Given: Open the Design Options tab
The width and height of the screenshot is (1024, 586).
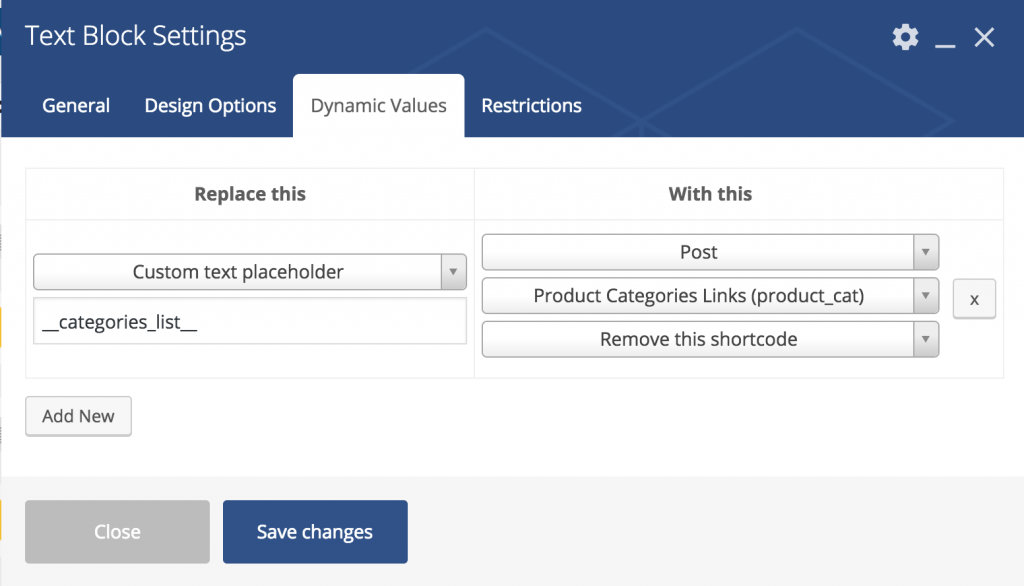Looking at the screenshot, I should (210, 105).
